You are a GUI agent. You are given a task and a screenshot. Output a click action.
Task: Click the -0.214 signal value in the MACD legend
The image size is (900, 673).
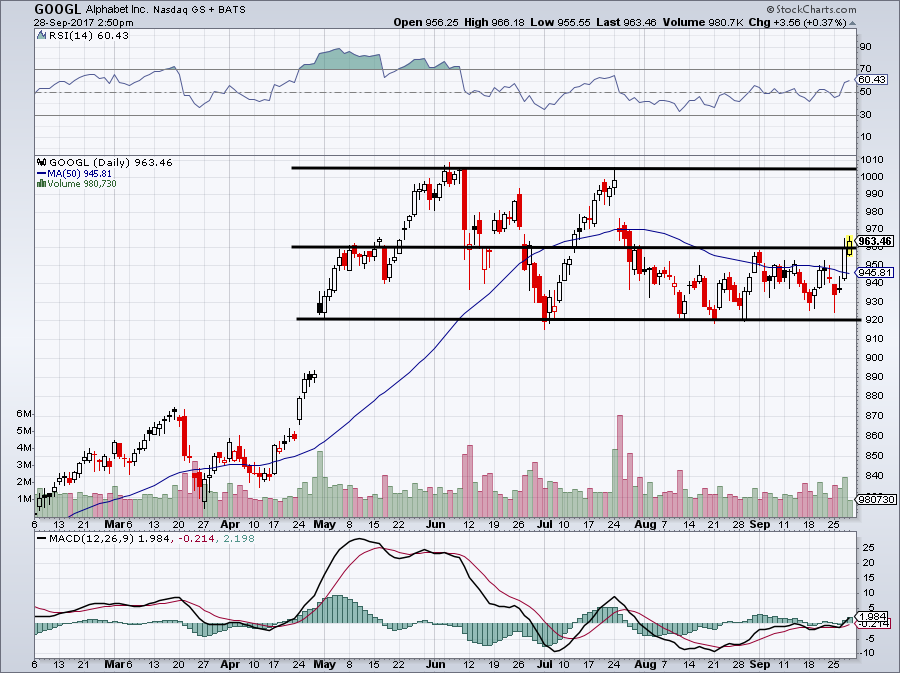click(196, 539)
